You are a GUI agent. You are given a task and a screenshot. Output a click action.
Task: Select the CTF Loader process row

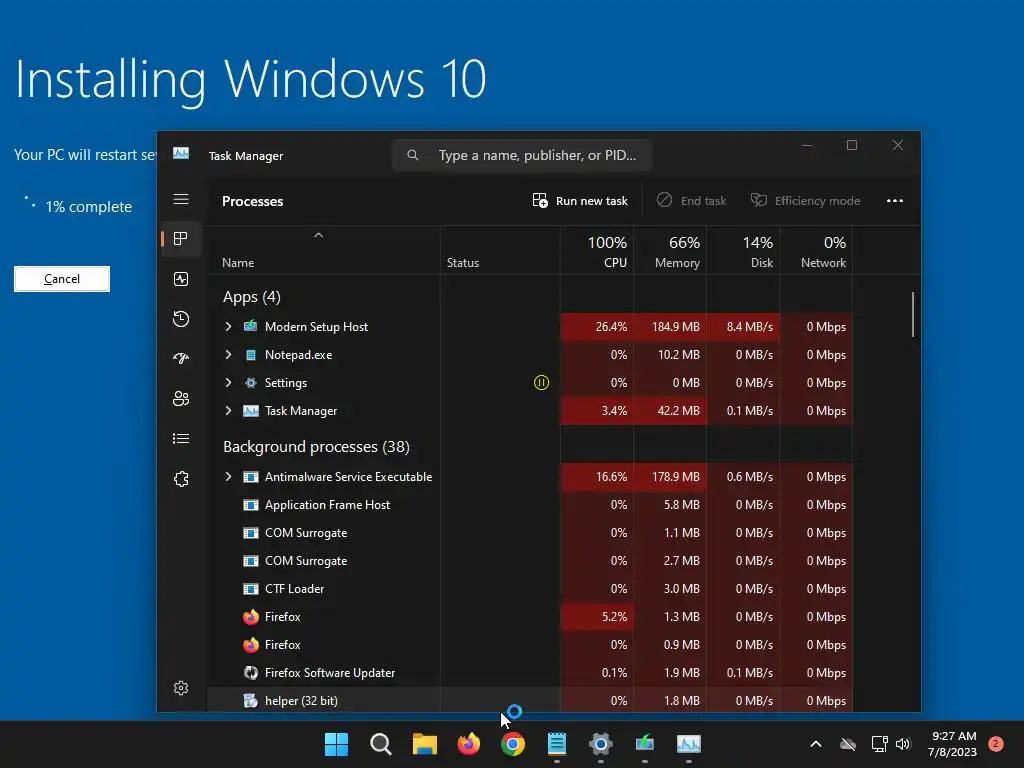click(x=530, y=588)
